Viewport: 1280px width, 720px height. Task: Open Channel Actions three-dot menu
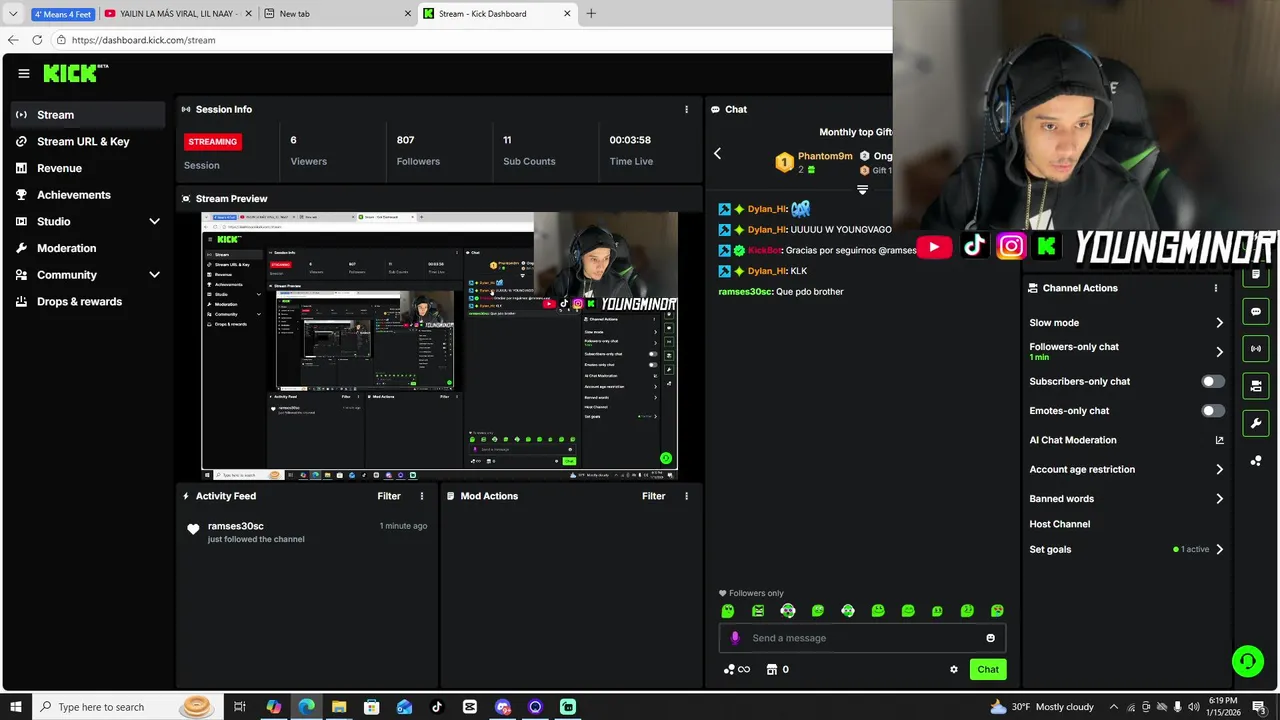pyautogui.click(x=1216, y=288)
